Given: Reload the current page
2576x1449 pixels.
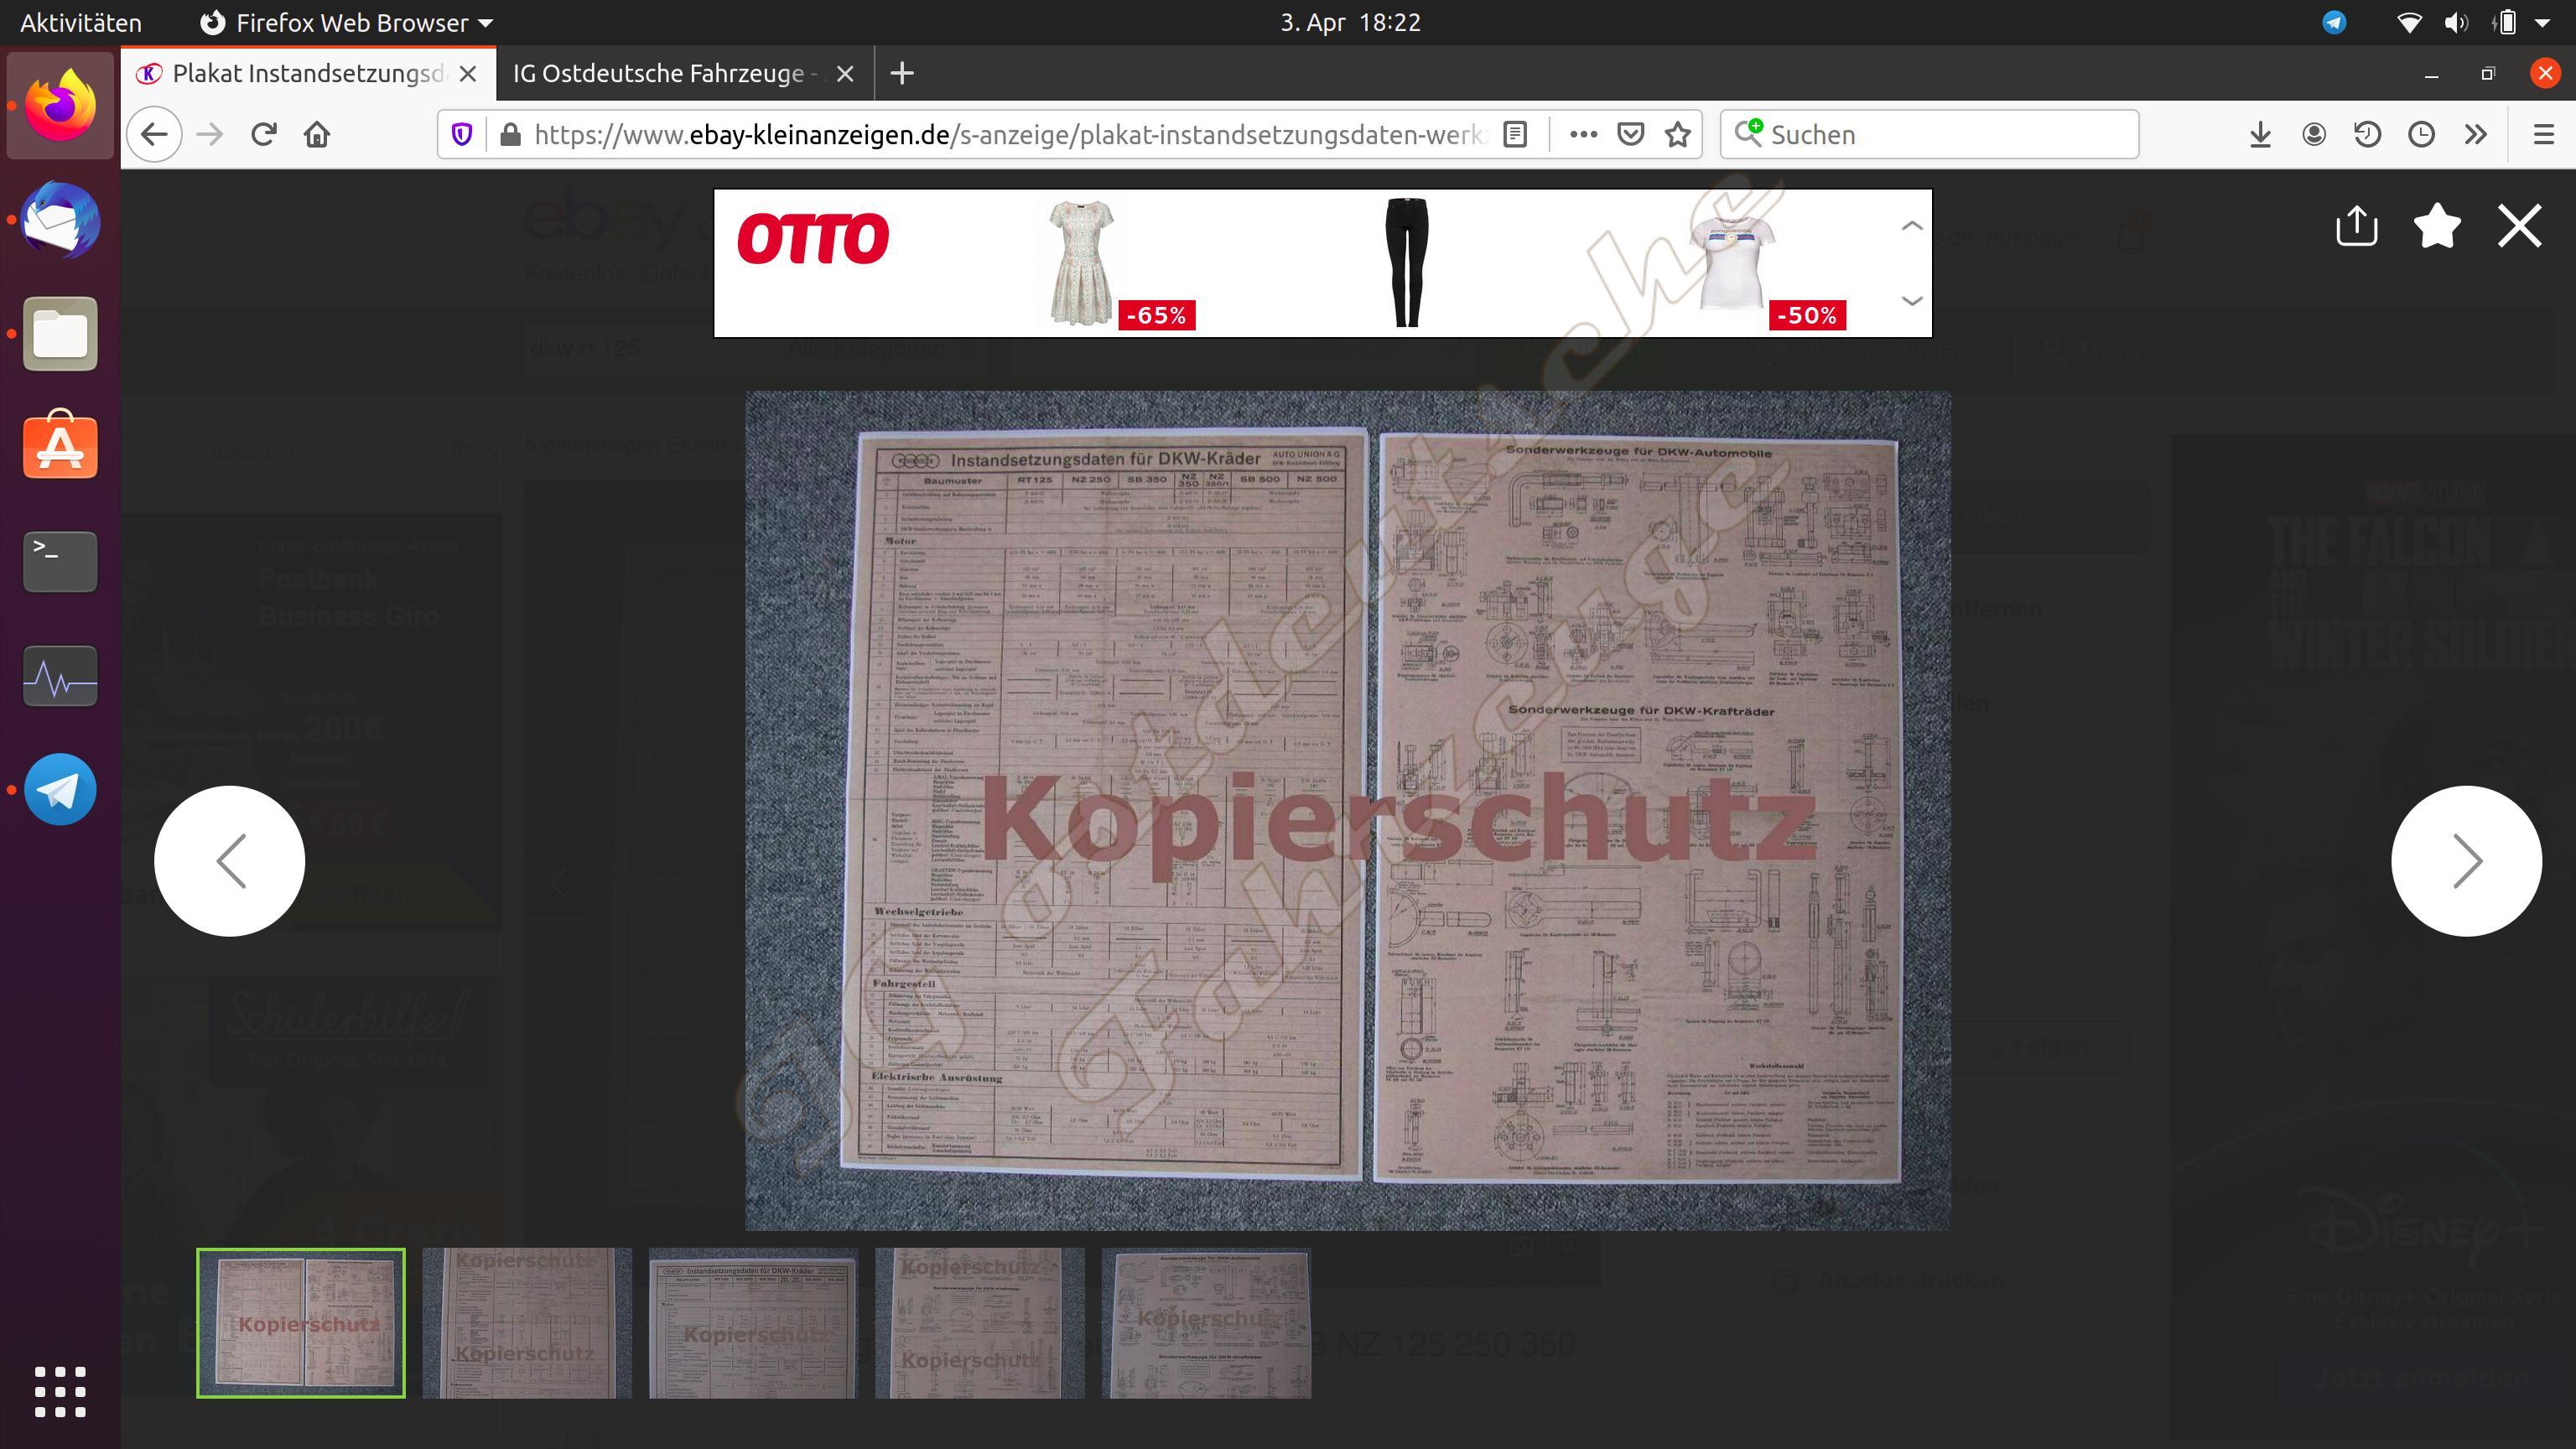Looking at the screenshot, I should pos(263,134).
